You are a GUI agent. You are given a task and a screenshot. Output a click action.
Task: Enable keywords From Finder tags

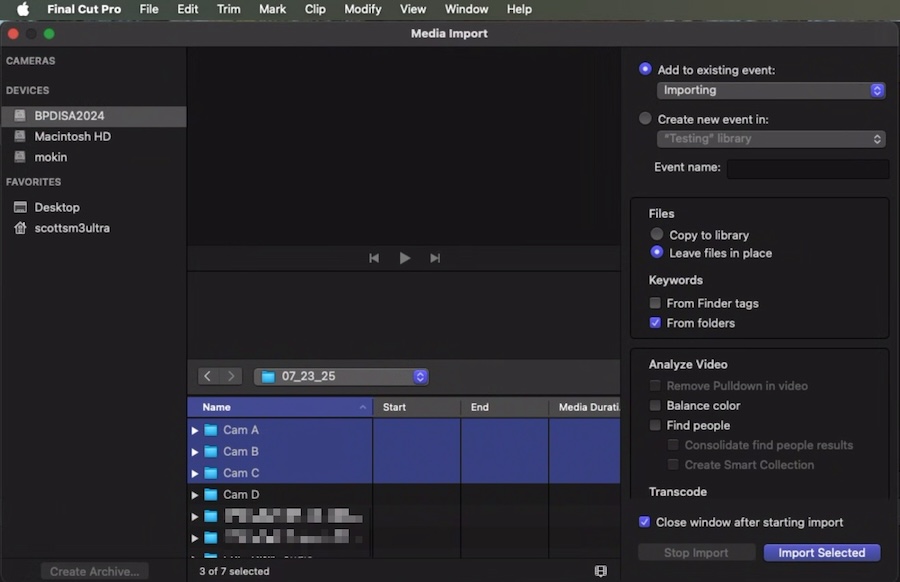click(x=655, y=302)
